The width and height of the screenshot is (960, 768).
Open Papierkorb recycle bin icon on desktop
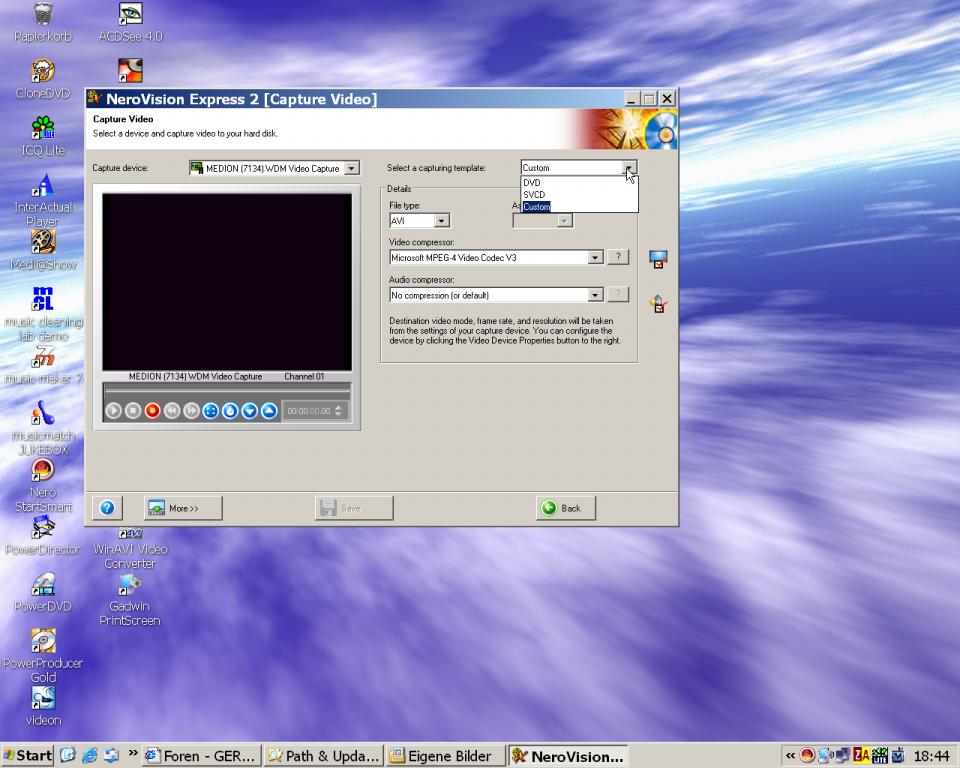(43, 23)
